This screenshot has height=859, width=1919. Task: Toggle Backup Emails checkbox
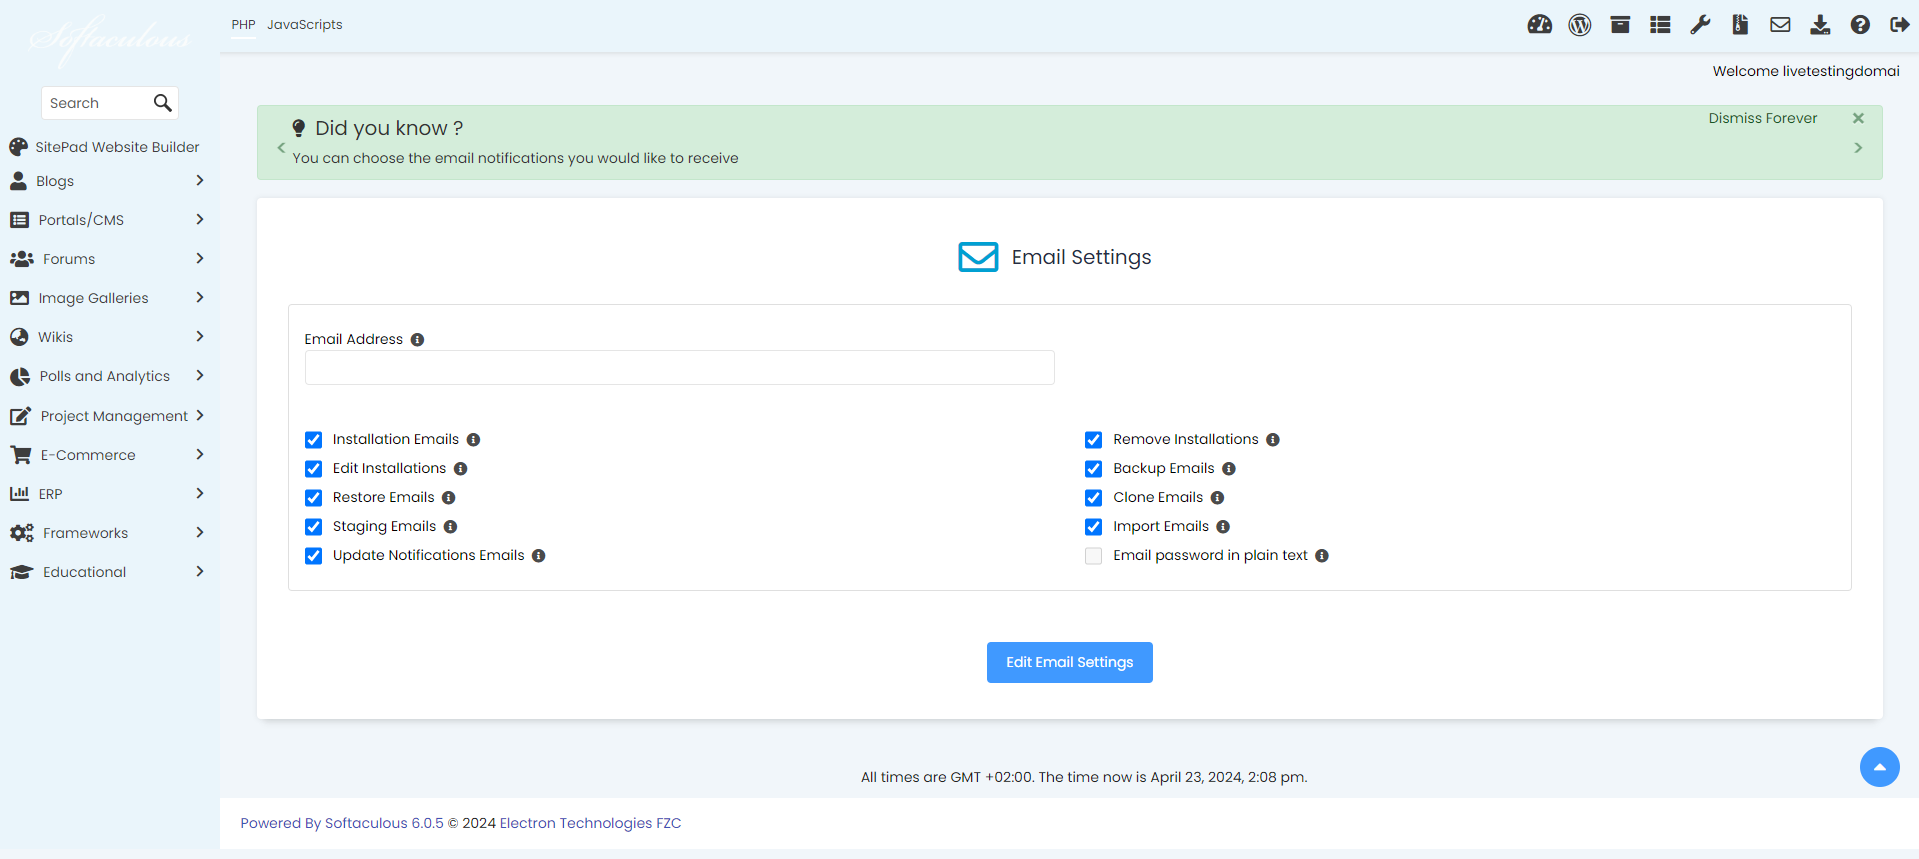[1094, 469]
